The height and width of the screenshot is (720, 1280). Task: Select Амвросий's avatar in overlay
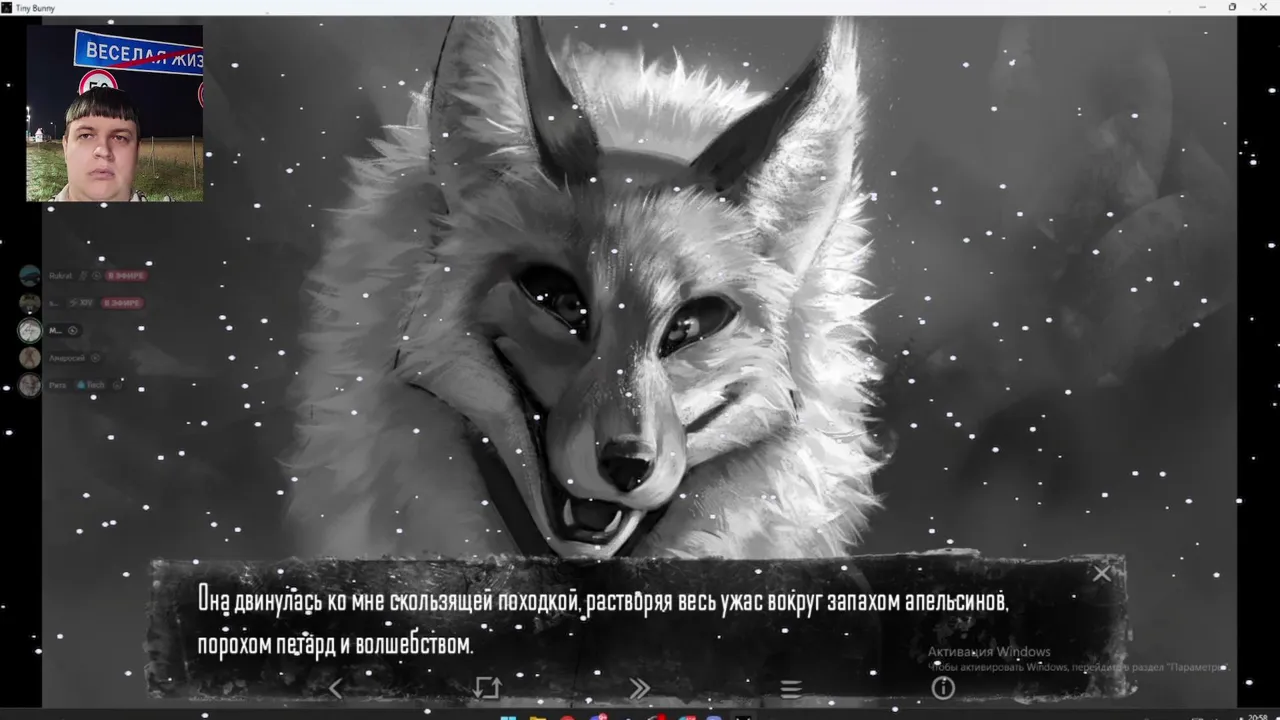[x=30, y=357]
